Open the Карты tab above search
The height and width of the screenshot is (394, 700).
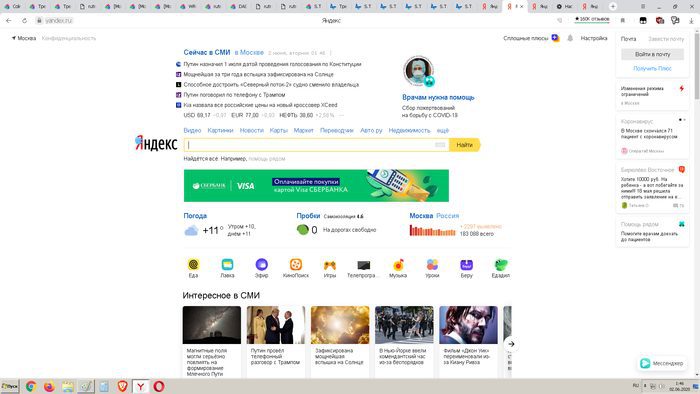(x=279, y=130)
